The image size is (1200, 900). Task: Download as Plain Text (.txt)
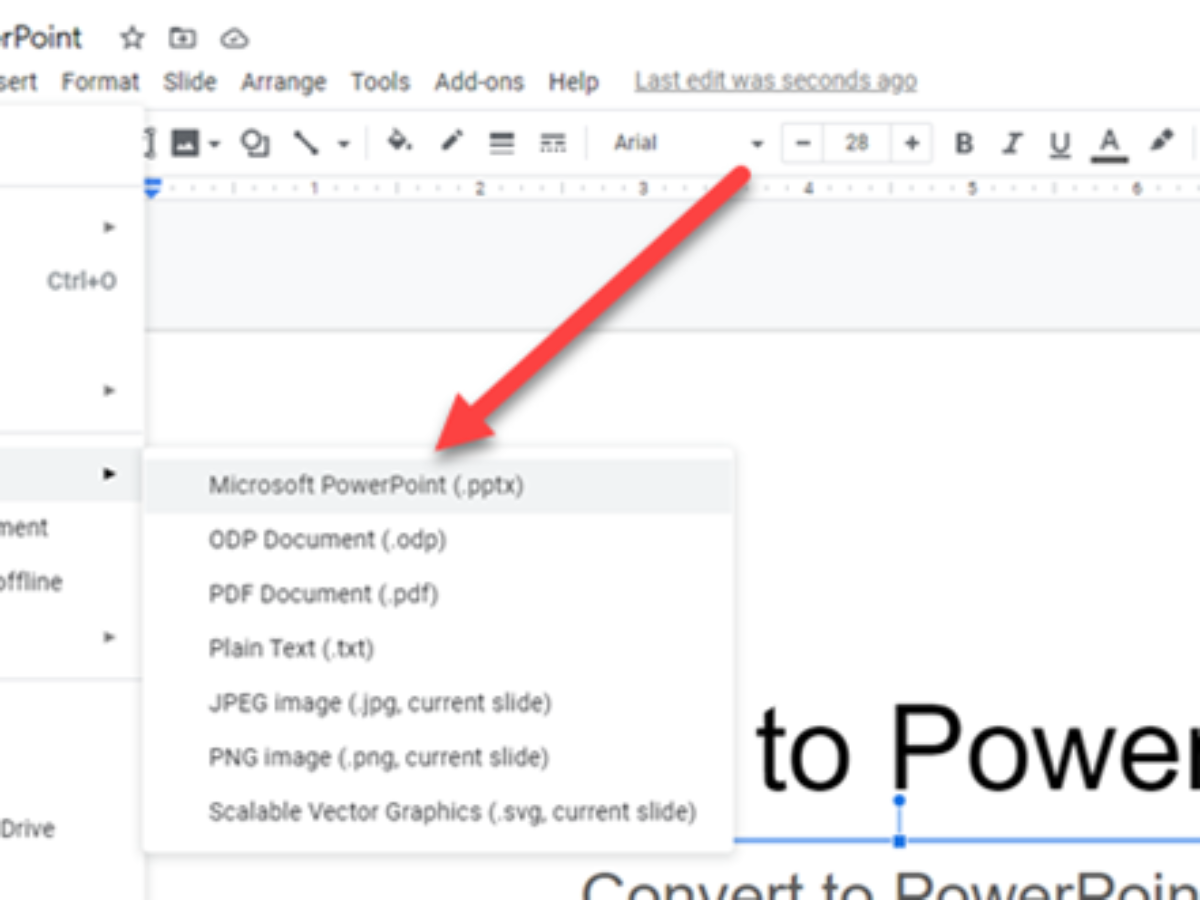point(439,648)
